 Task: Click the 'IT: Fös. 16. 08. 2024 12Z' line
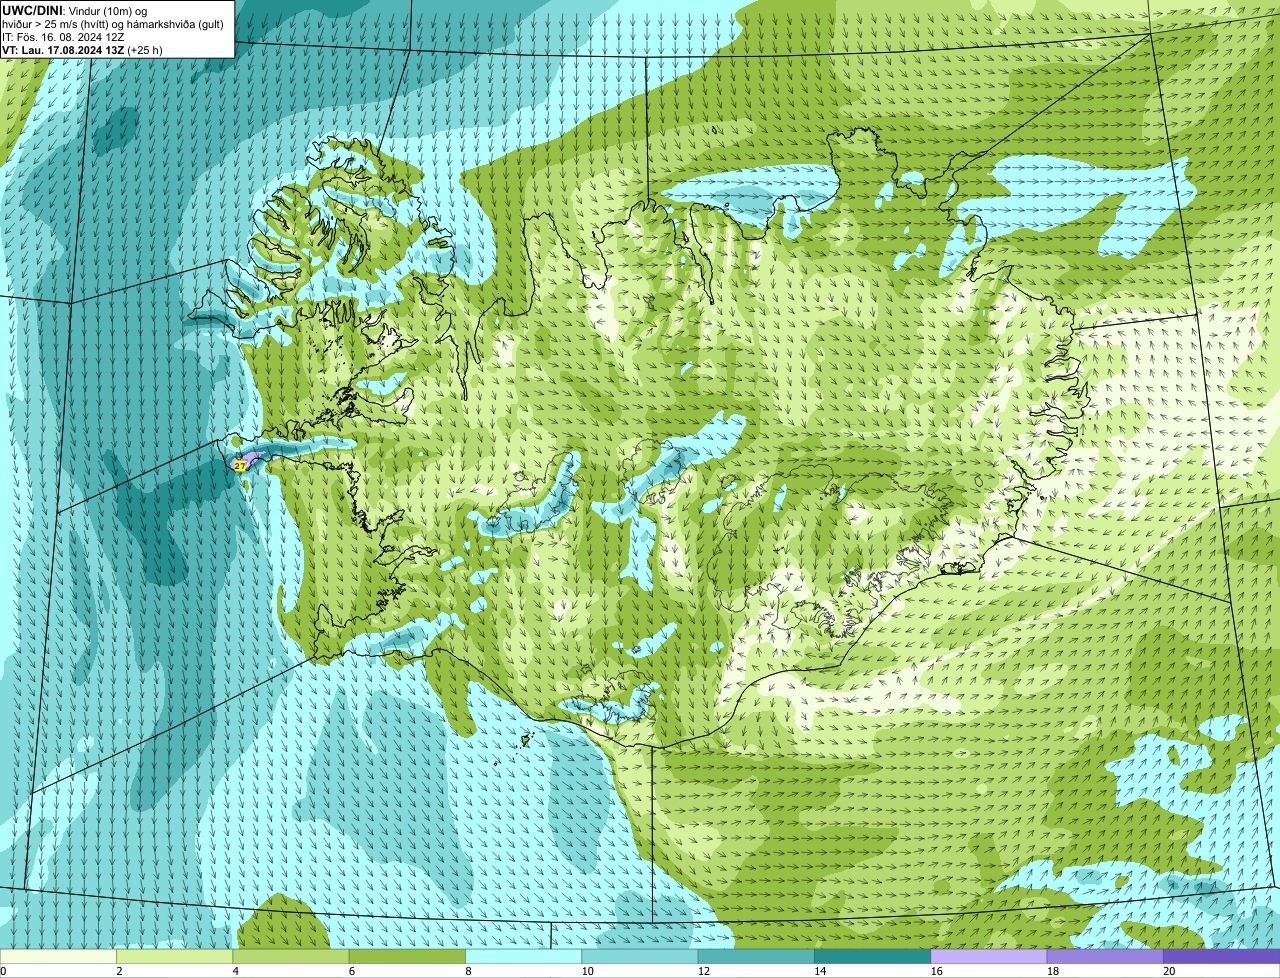(x=63, y=36)
